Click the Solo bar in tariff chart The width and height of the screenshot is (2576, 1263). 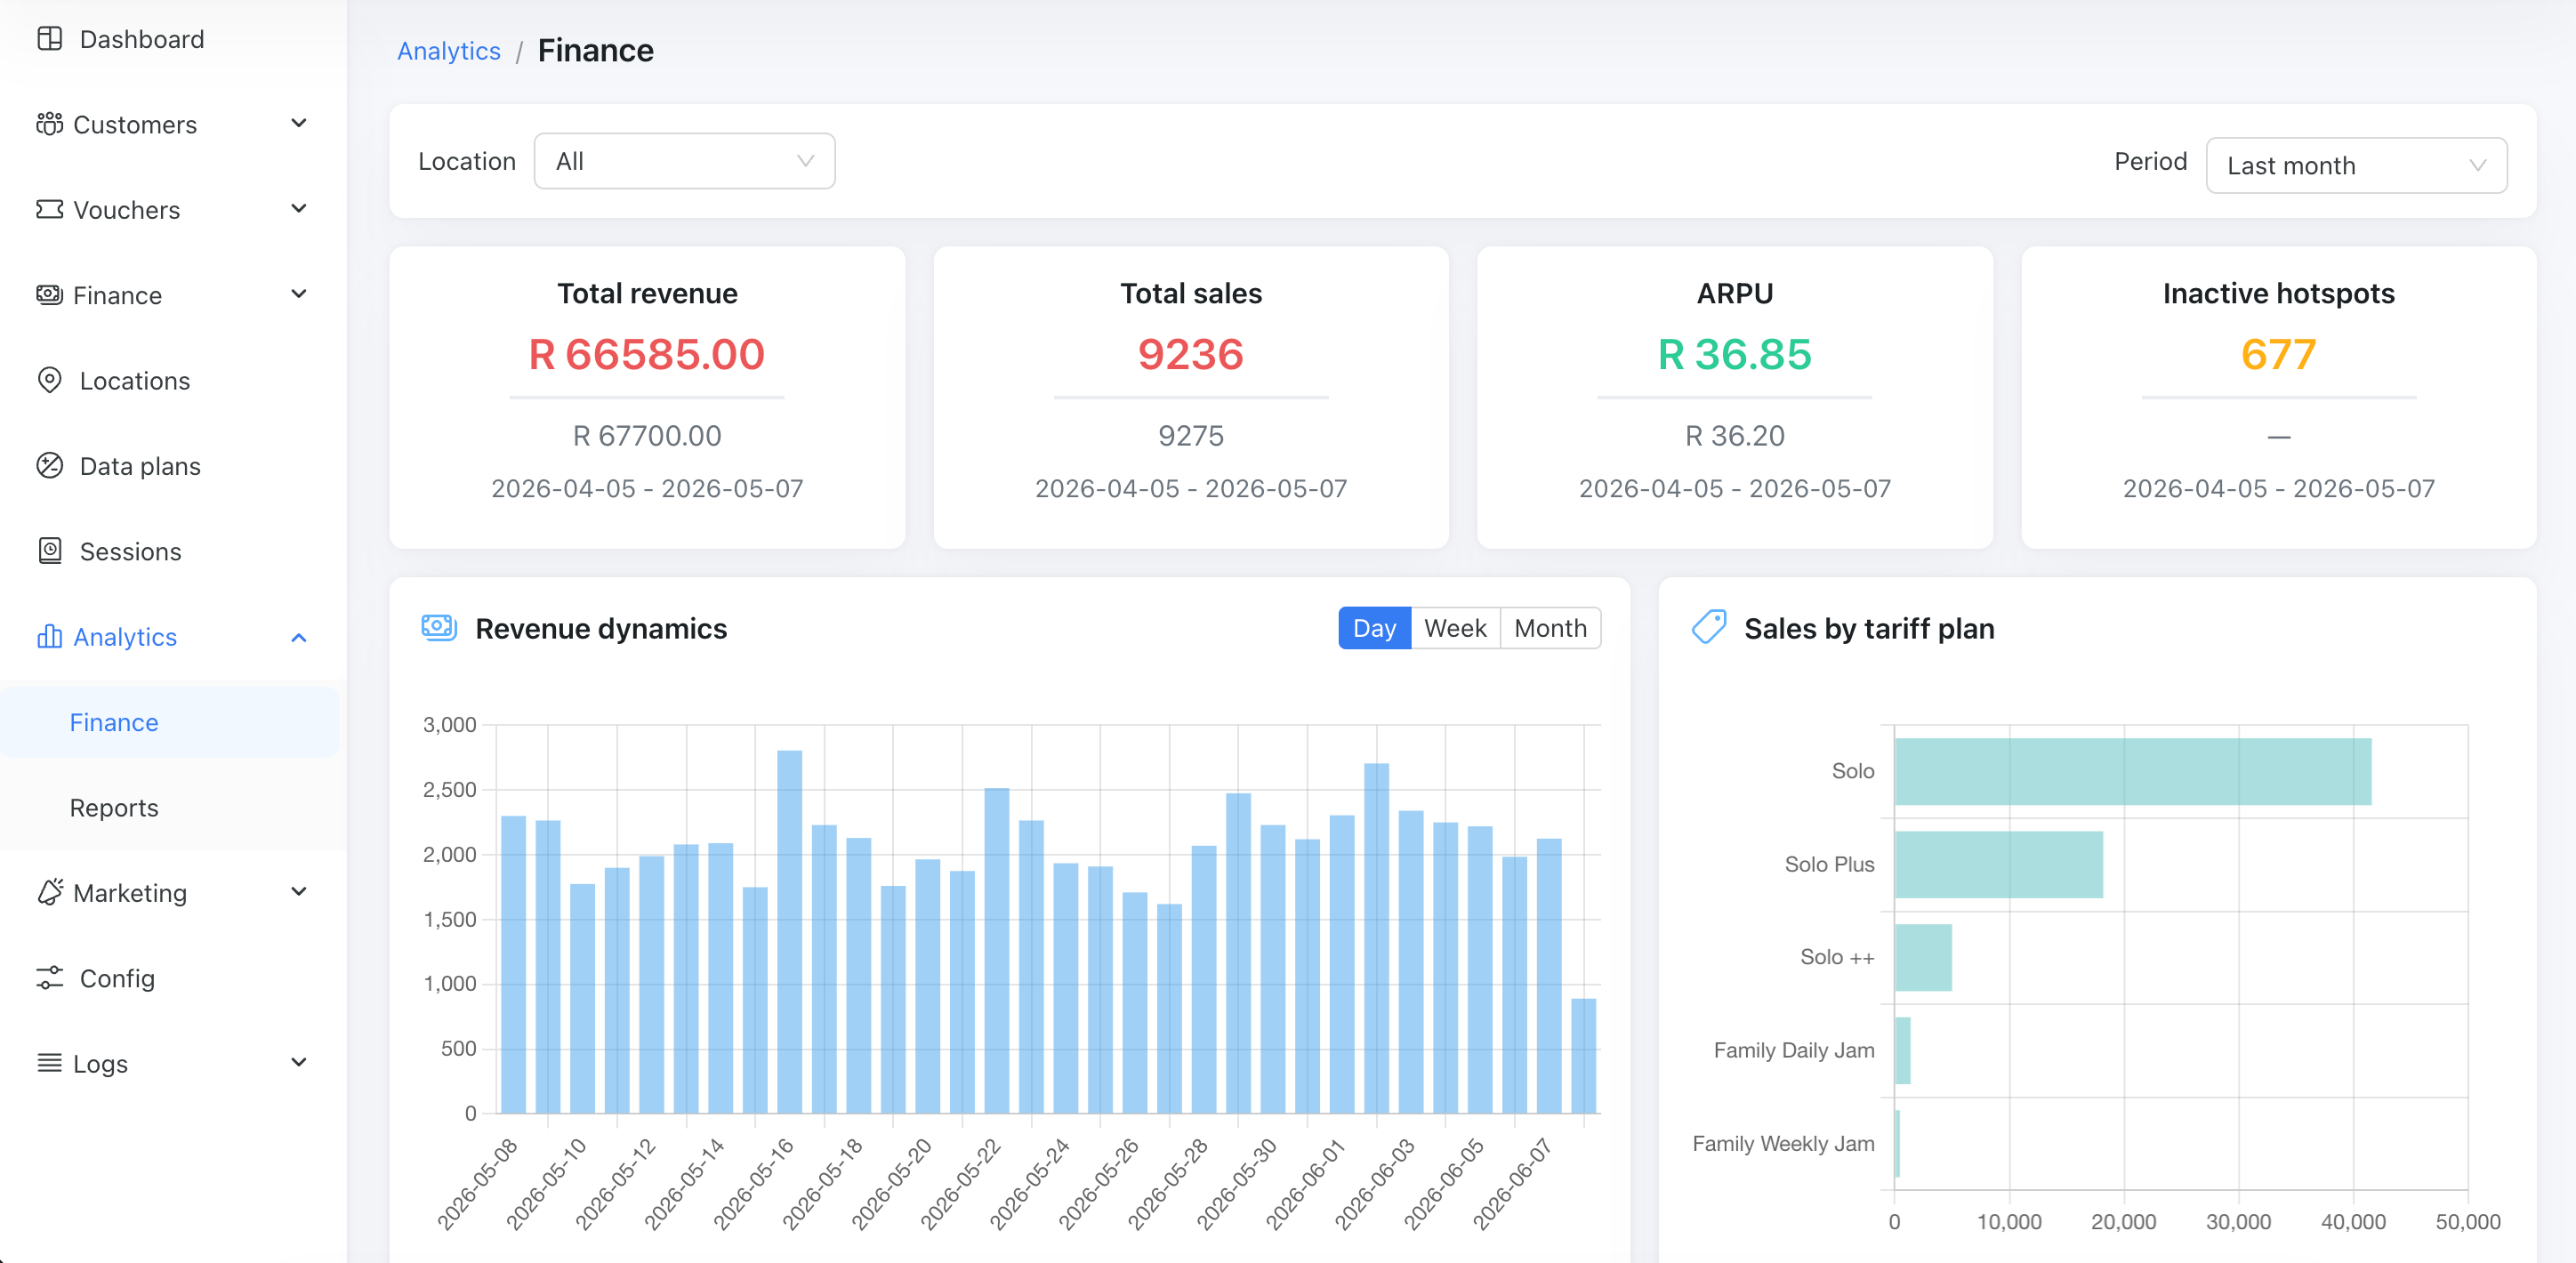(x=2132, y=771)
